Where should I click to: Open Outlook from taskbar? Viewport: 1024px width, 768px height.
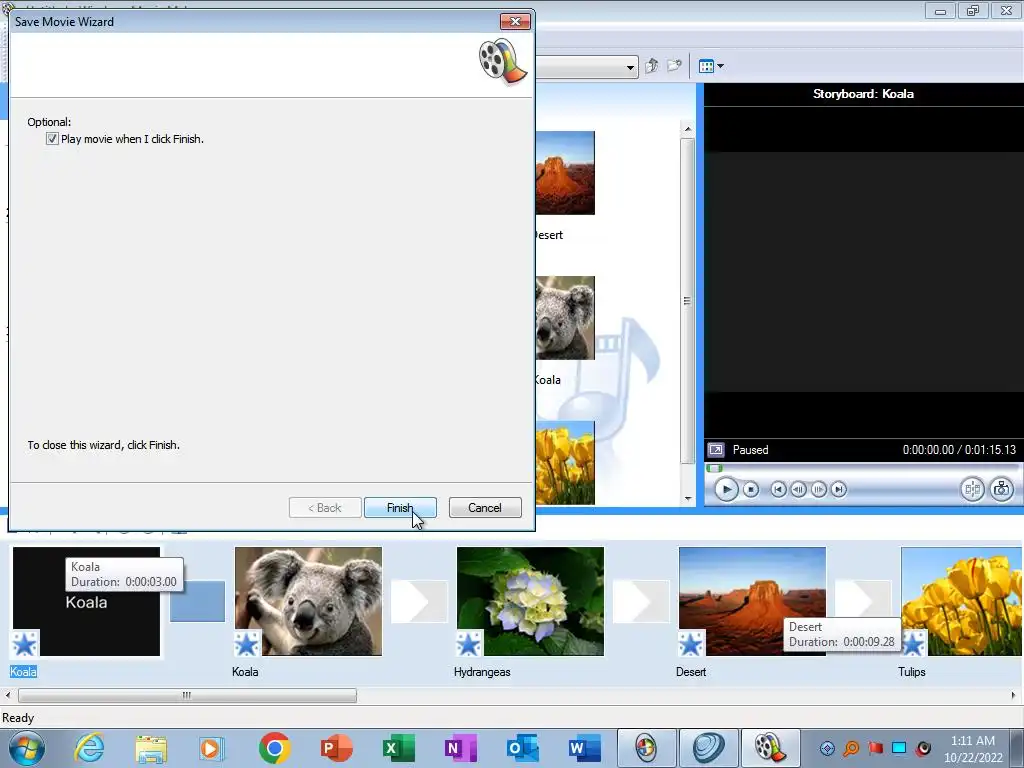point(522,748)
